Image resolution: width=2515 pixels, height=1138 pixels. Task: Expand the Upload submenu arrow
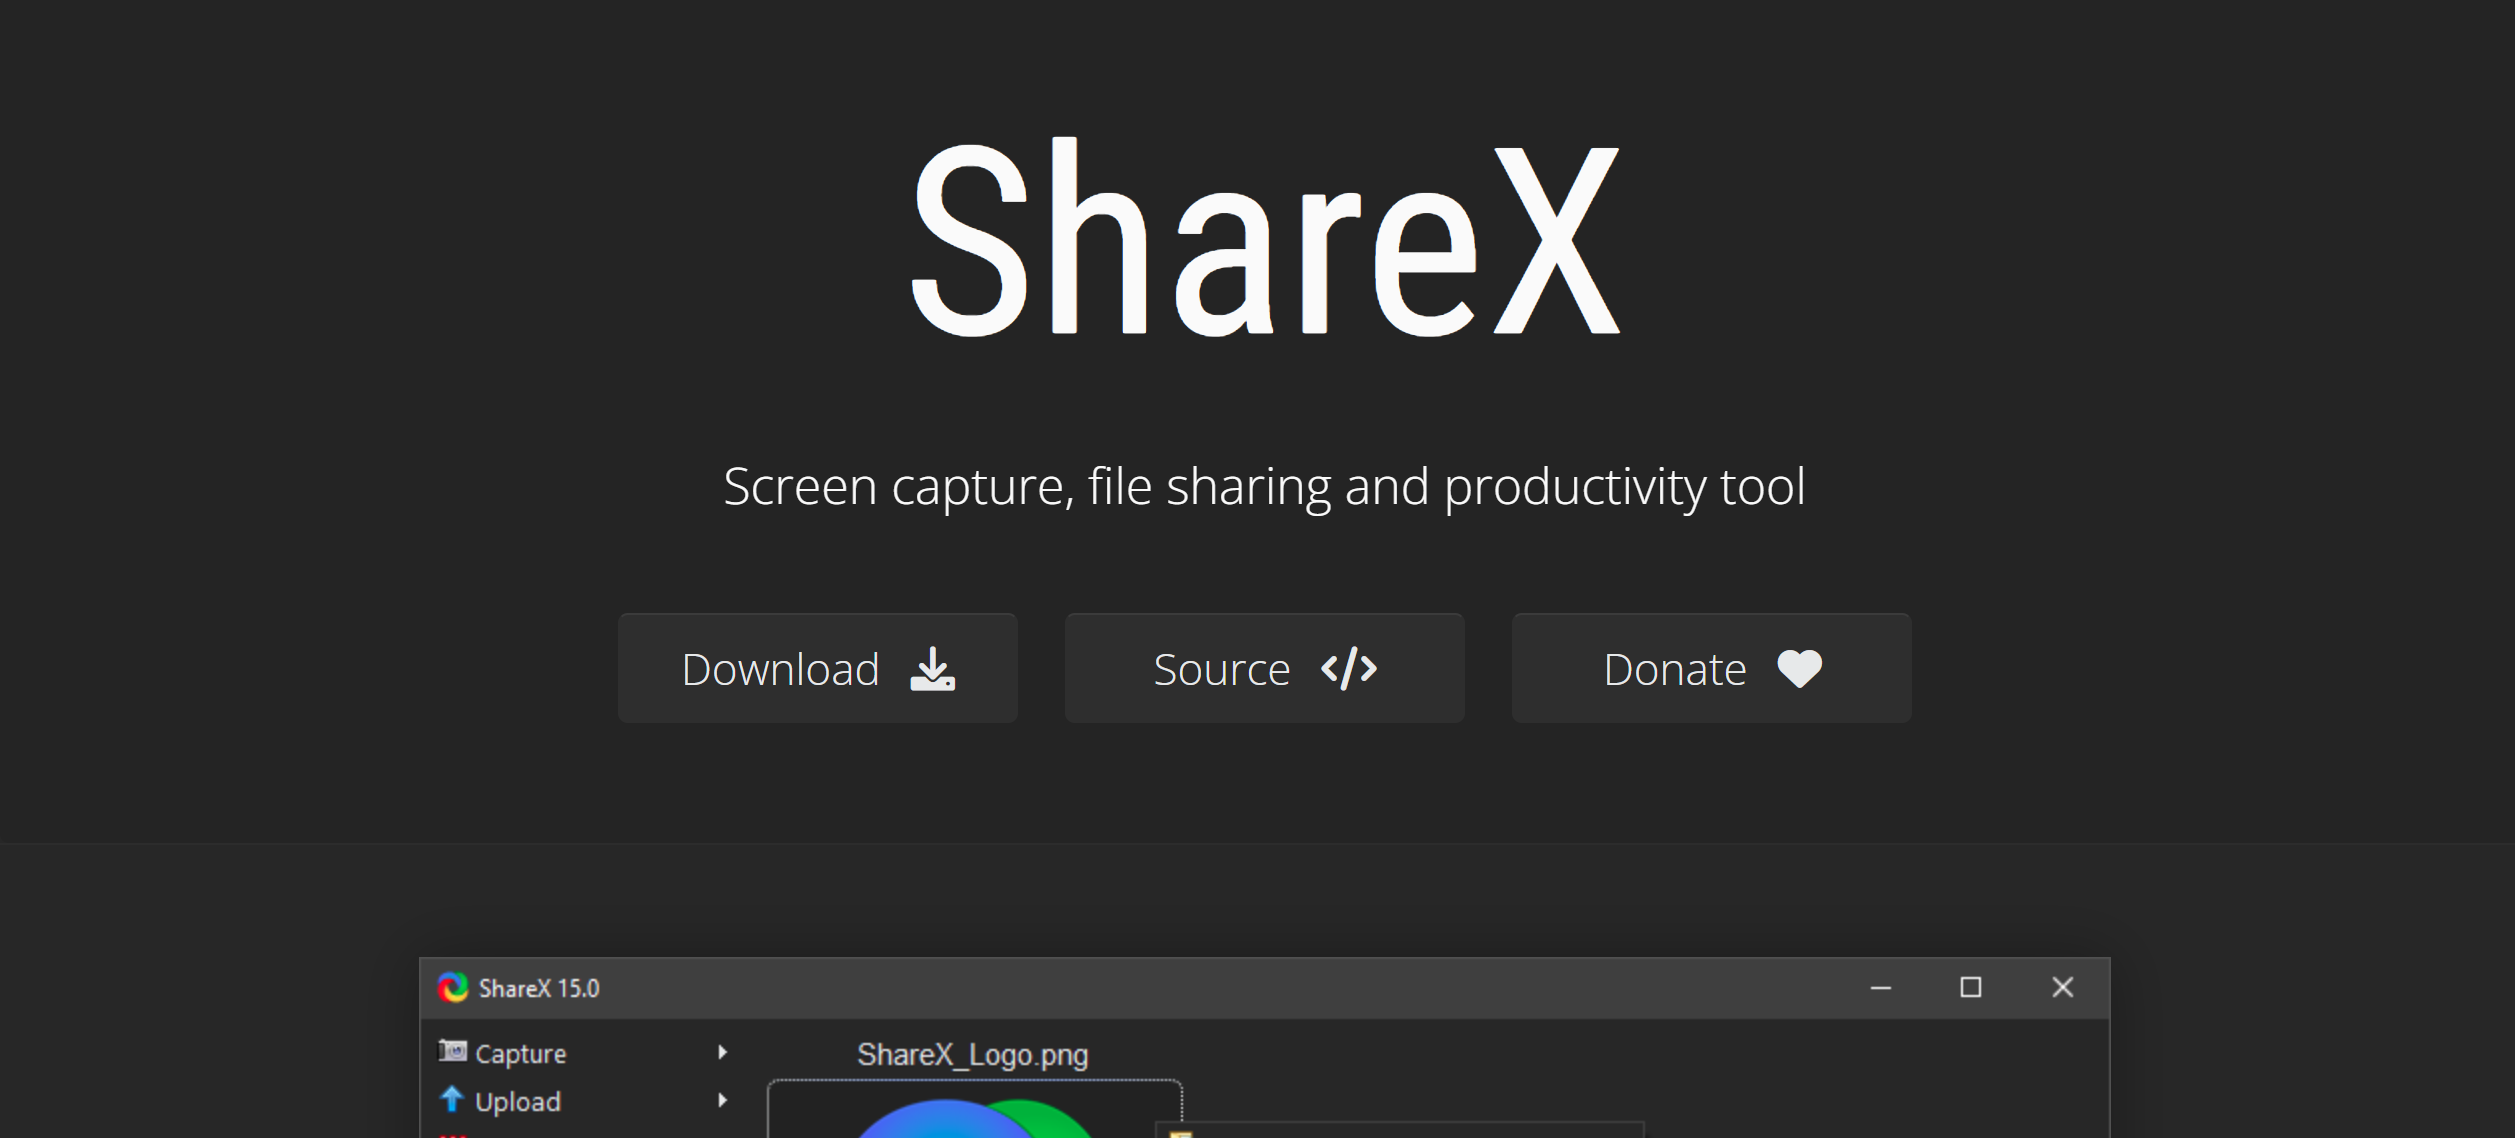(722, 1100)
